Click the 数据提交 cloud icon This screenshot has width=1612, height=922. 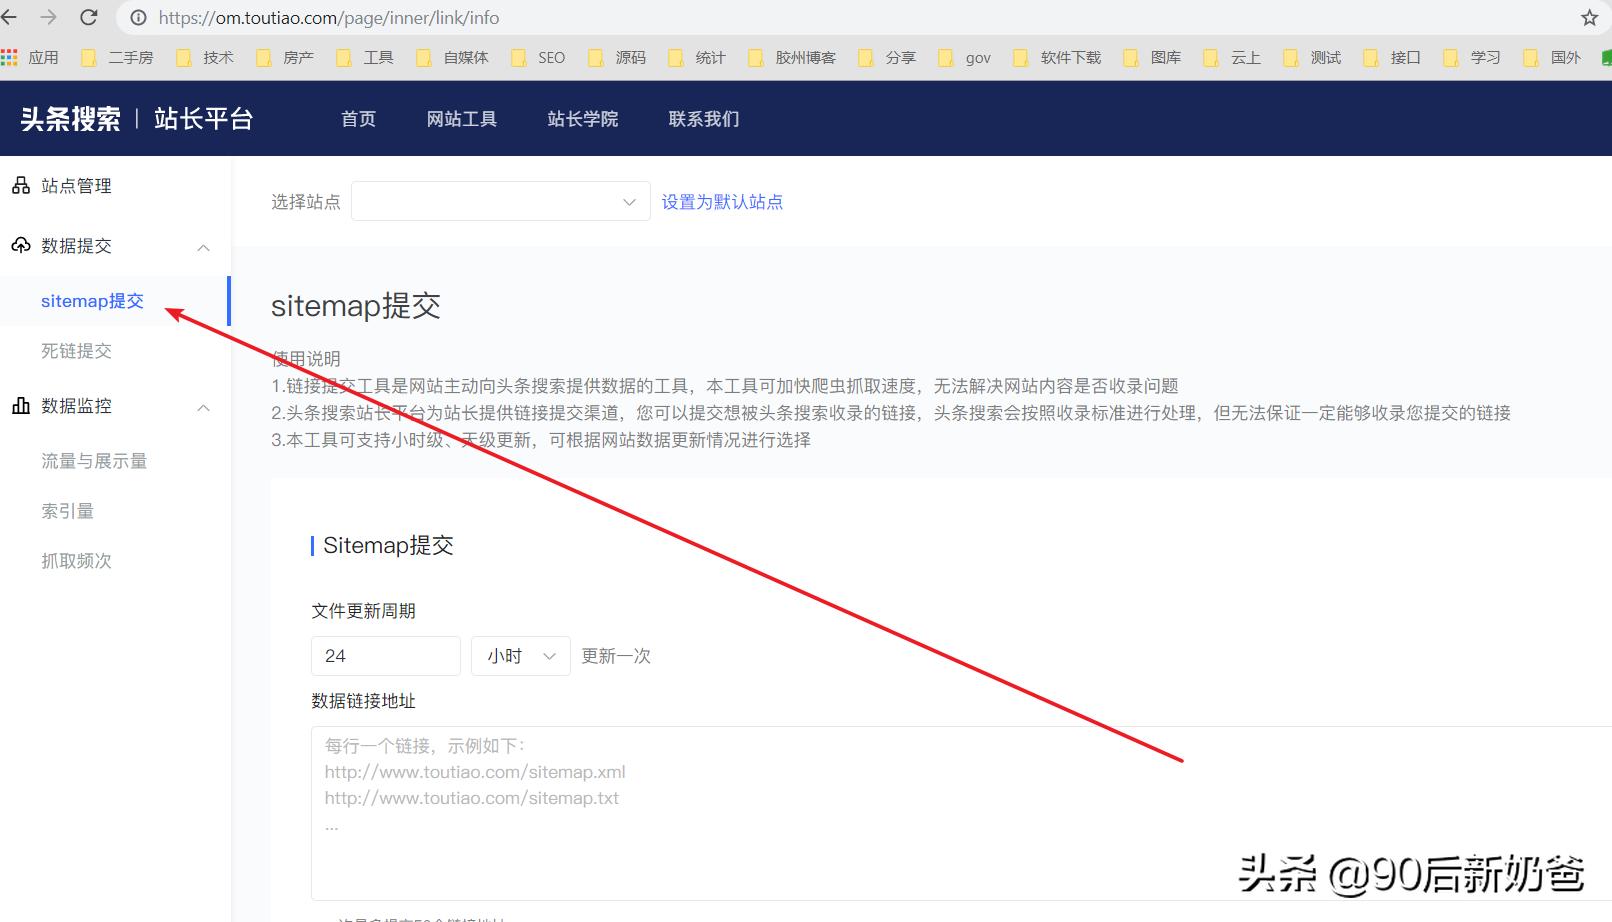19,246
